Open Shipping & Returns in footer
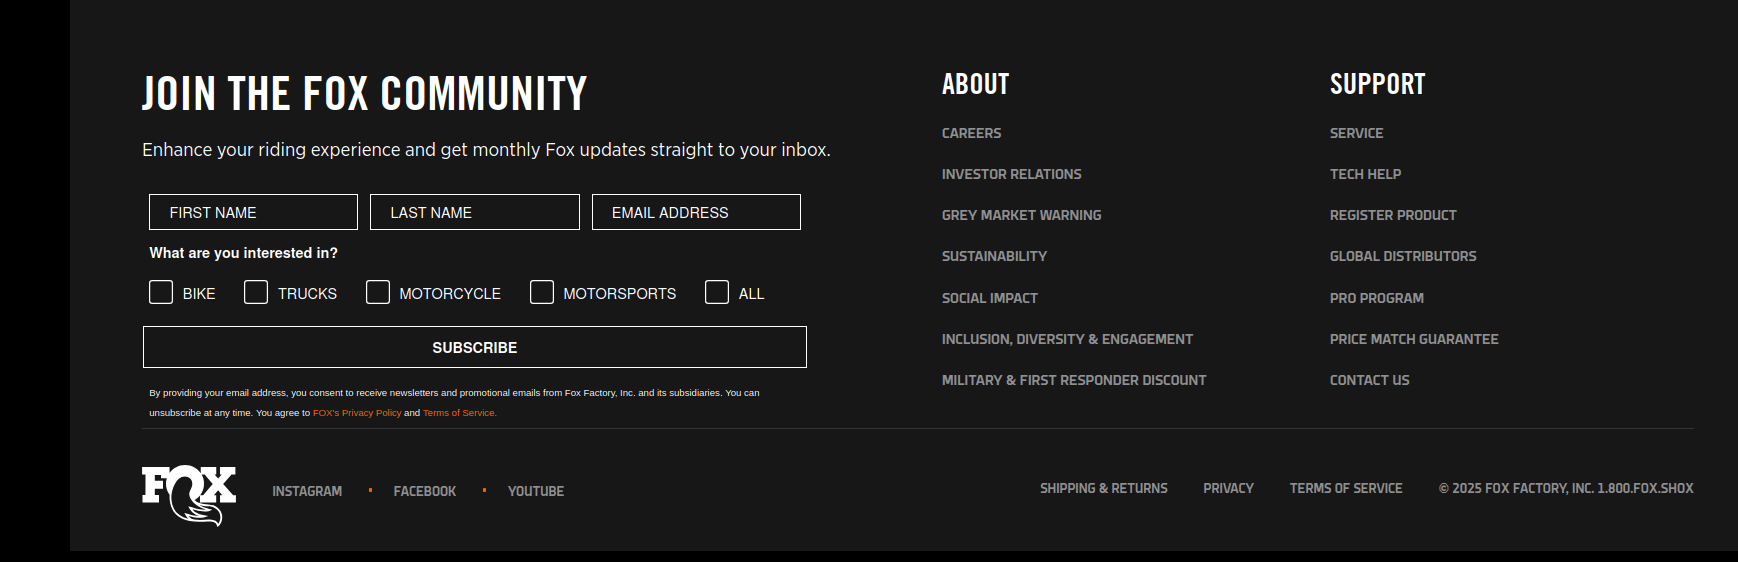The height and width of the screenshot is (562, 1738). tap(1103, 488)
